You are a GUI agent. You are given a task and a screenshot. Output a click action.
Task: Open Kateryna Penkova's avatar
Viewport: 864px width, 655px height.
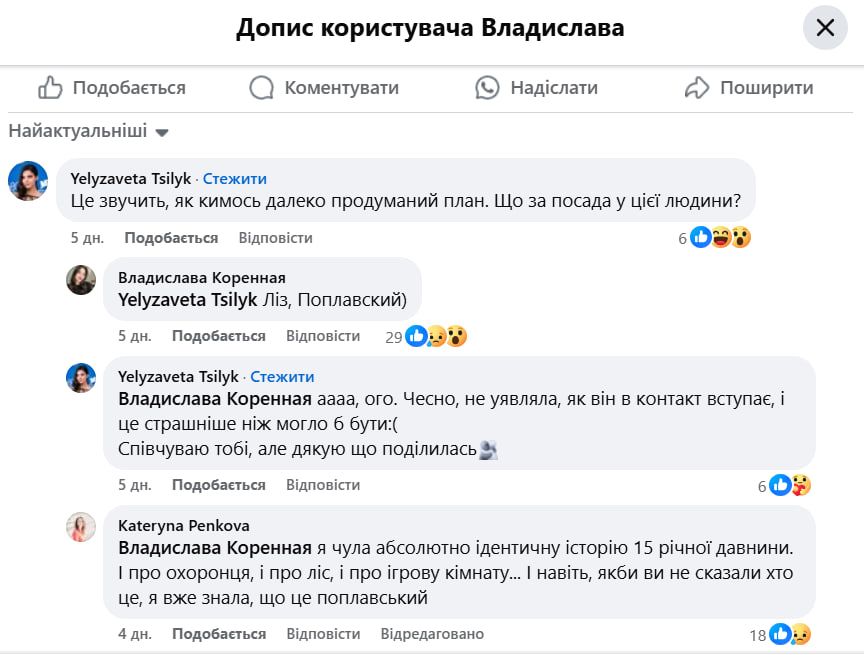point(81,527)
